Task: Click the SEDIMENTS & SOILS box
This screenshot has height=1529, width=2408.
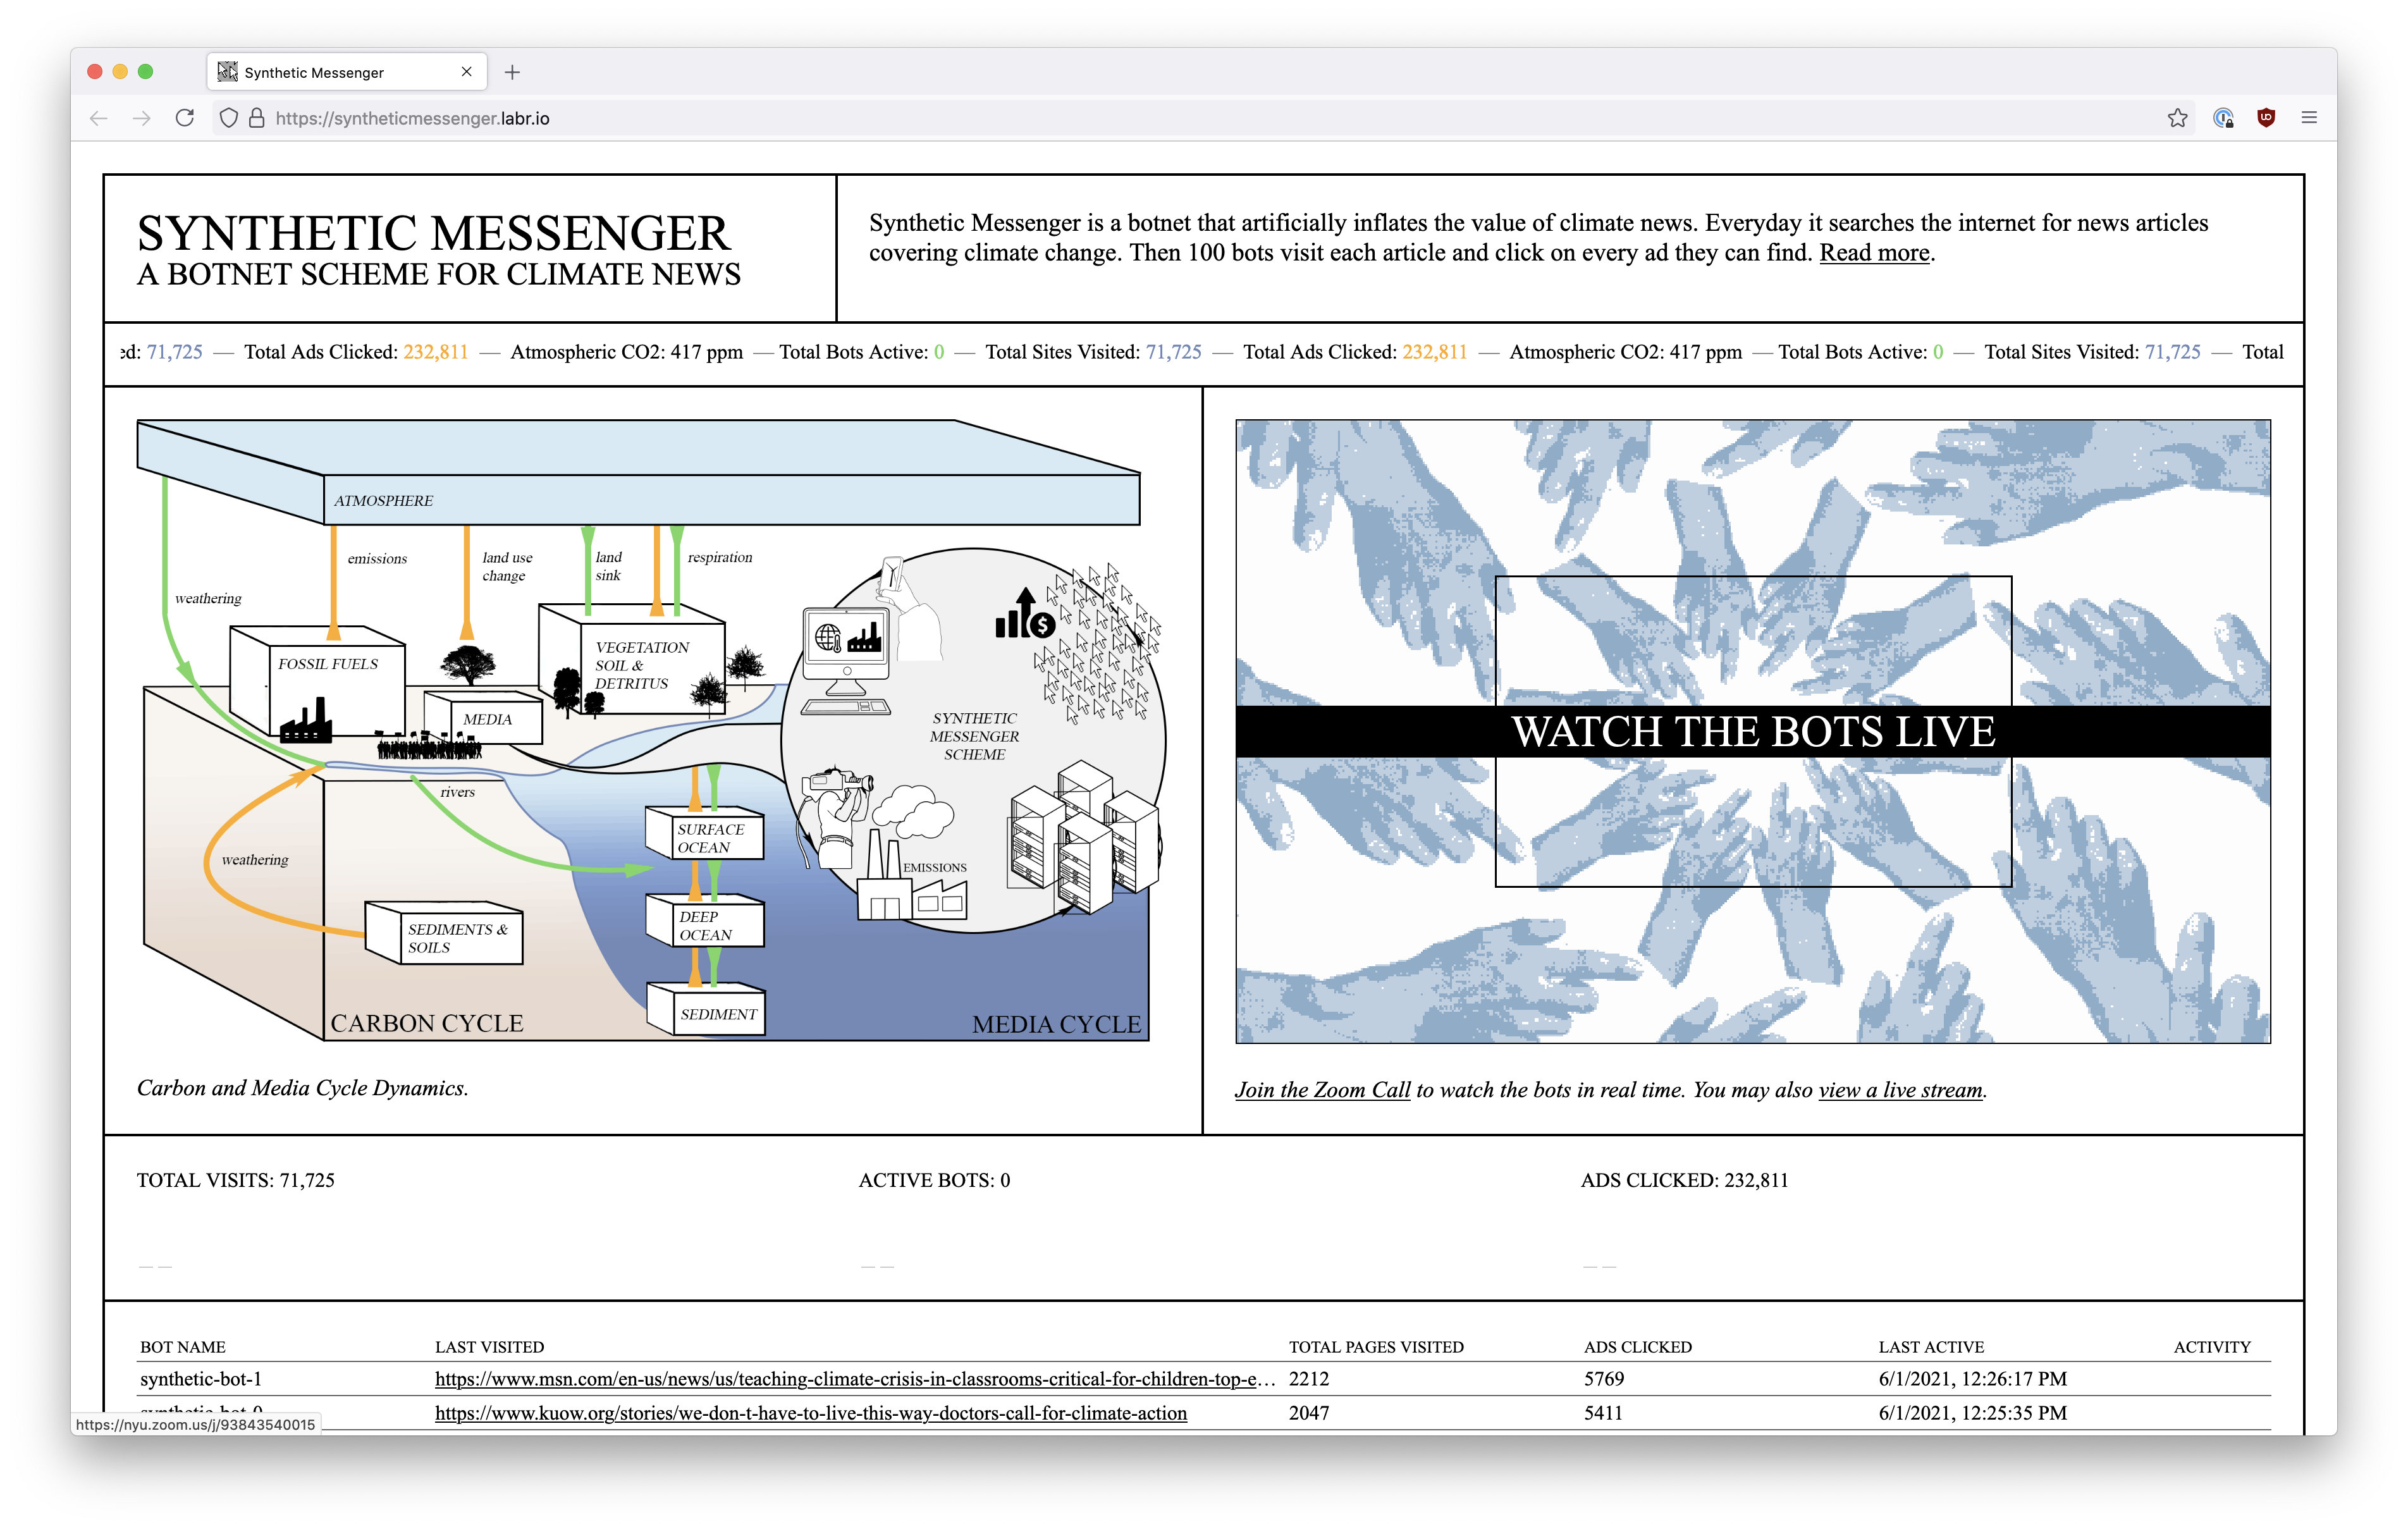Action: [444, 934]
